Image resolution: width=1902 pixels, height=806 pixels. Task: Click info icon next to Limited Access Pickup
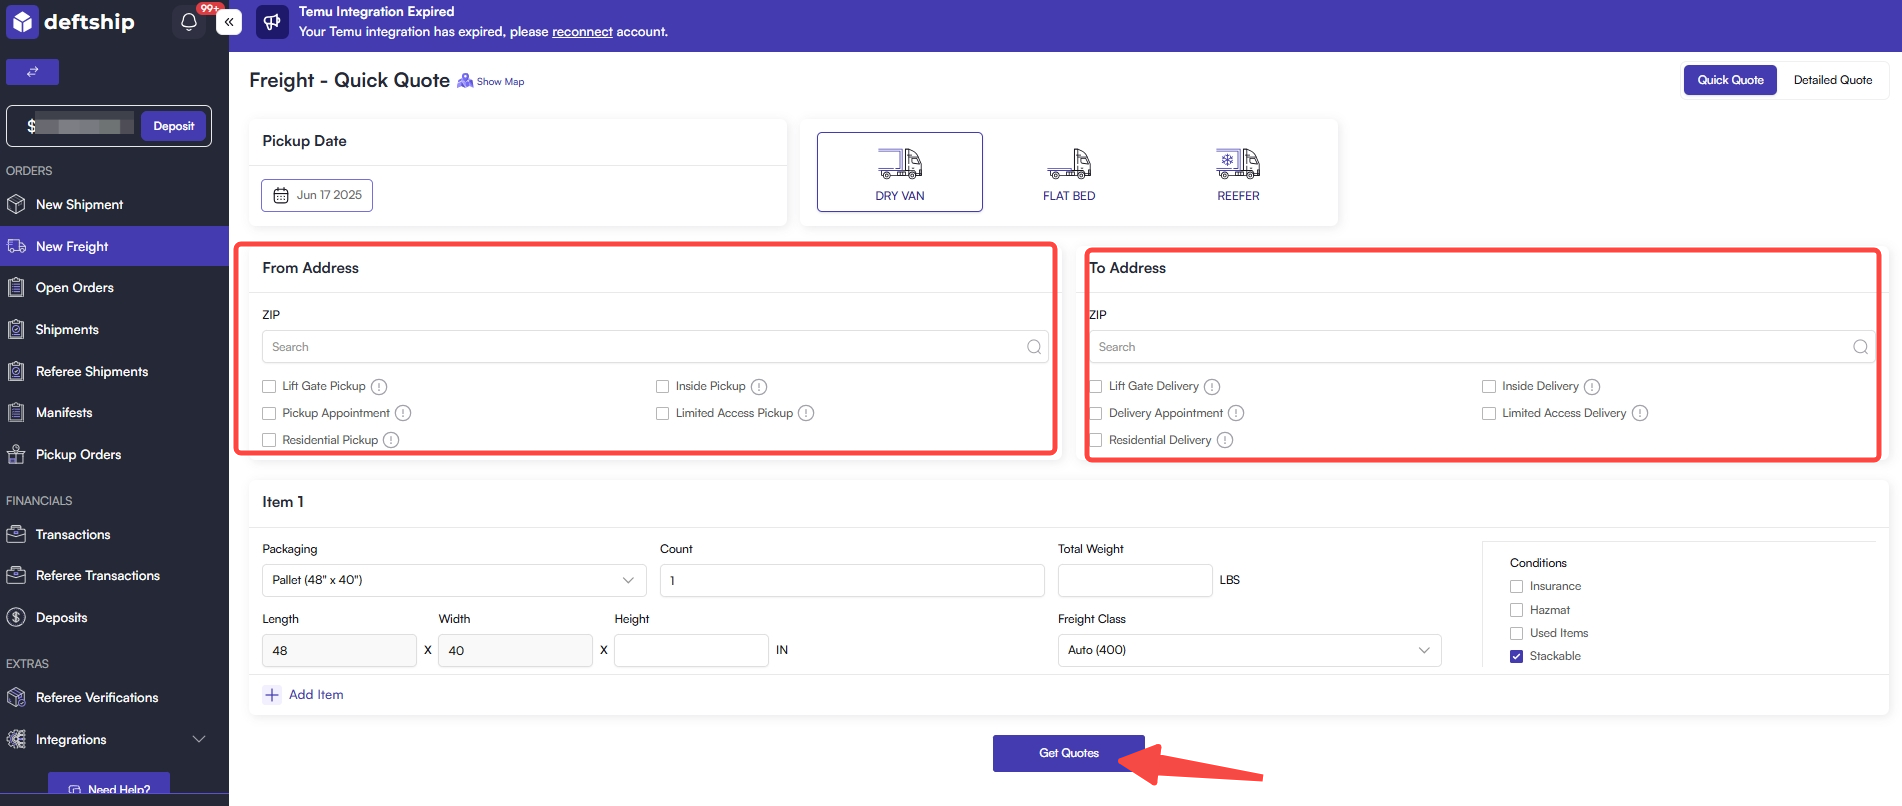point(806,413)
